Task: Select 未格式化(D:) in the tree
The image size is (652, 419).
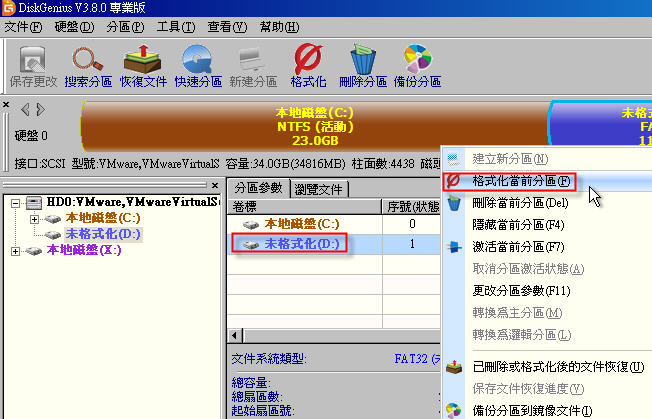Action: pyautogui.click(x=103, y=234)
